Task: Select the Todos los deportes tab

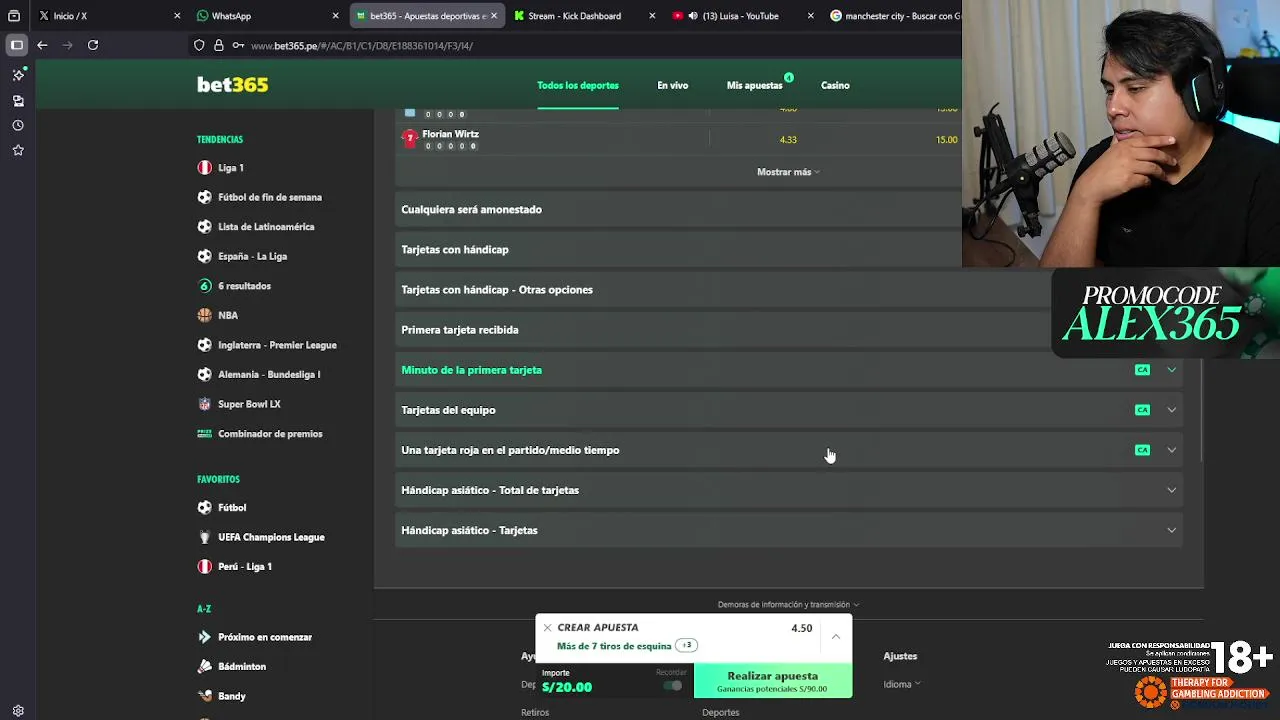Action: pos(578,86)
